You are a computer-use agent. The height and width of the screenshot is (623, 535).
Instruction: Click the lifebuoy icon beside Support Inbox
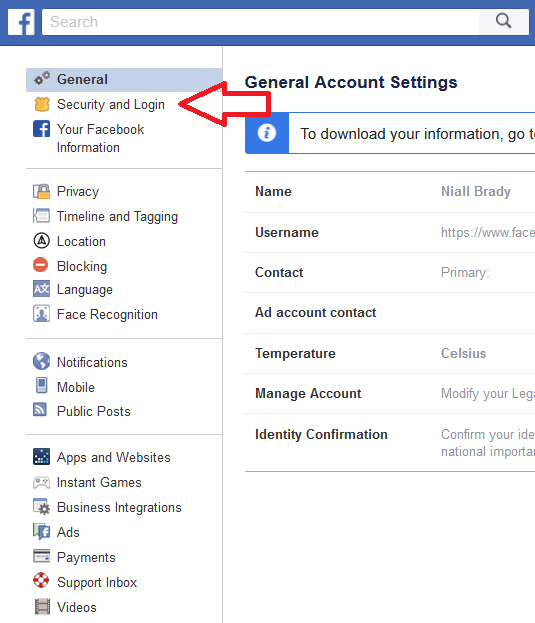coord(41,580)
